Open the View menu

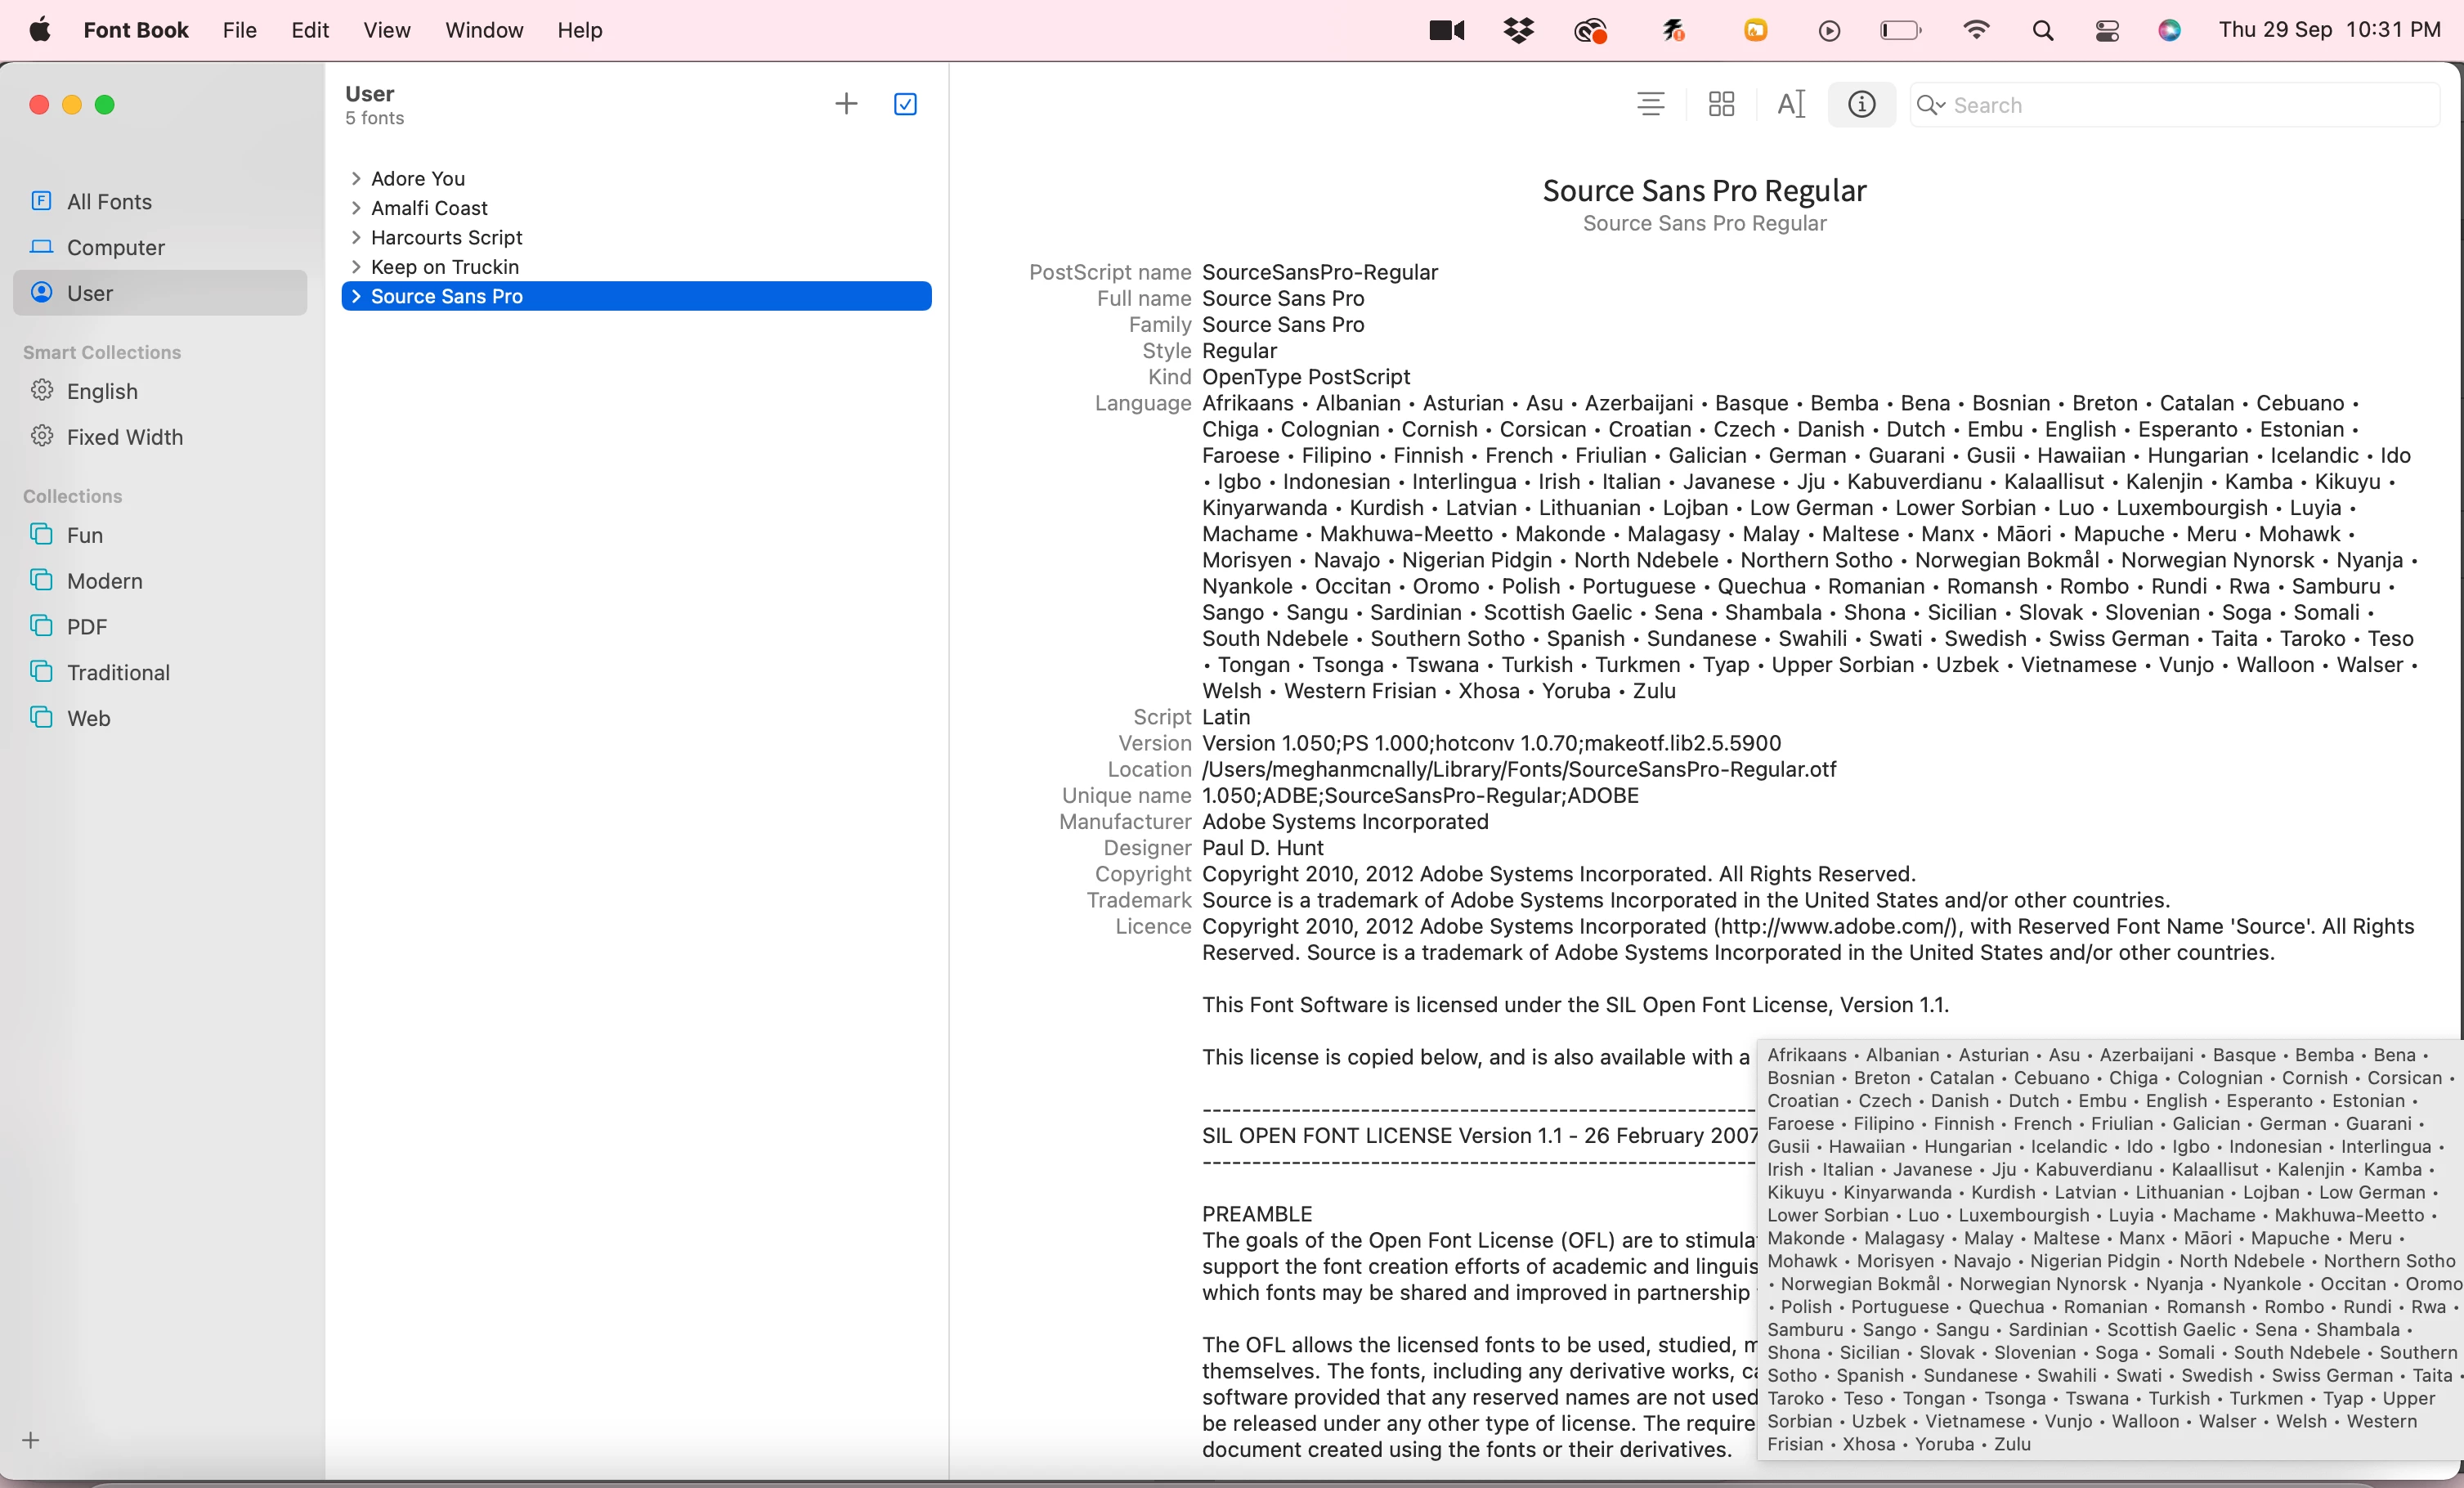point(386,30)
